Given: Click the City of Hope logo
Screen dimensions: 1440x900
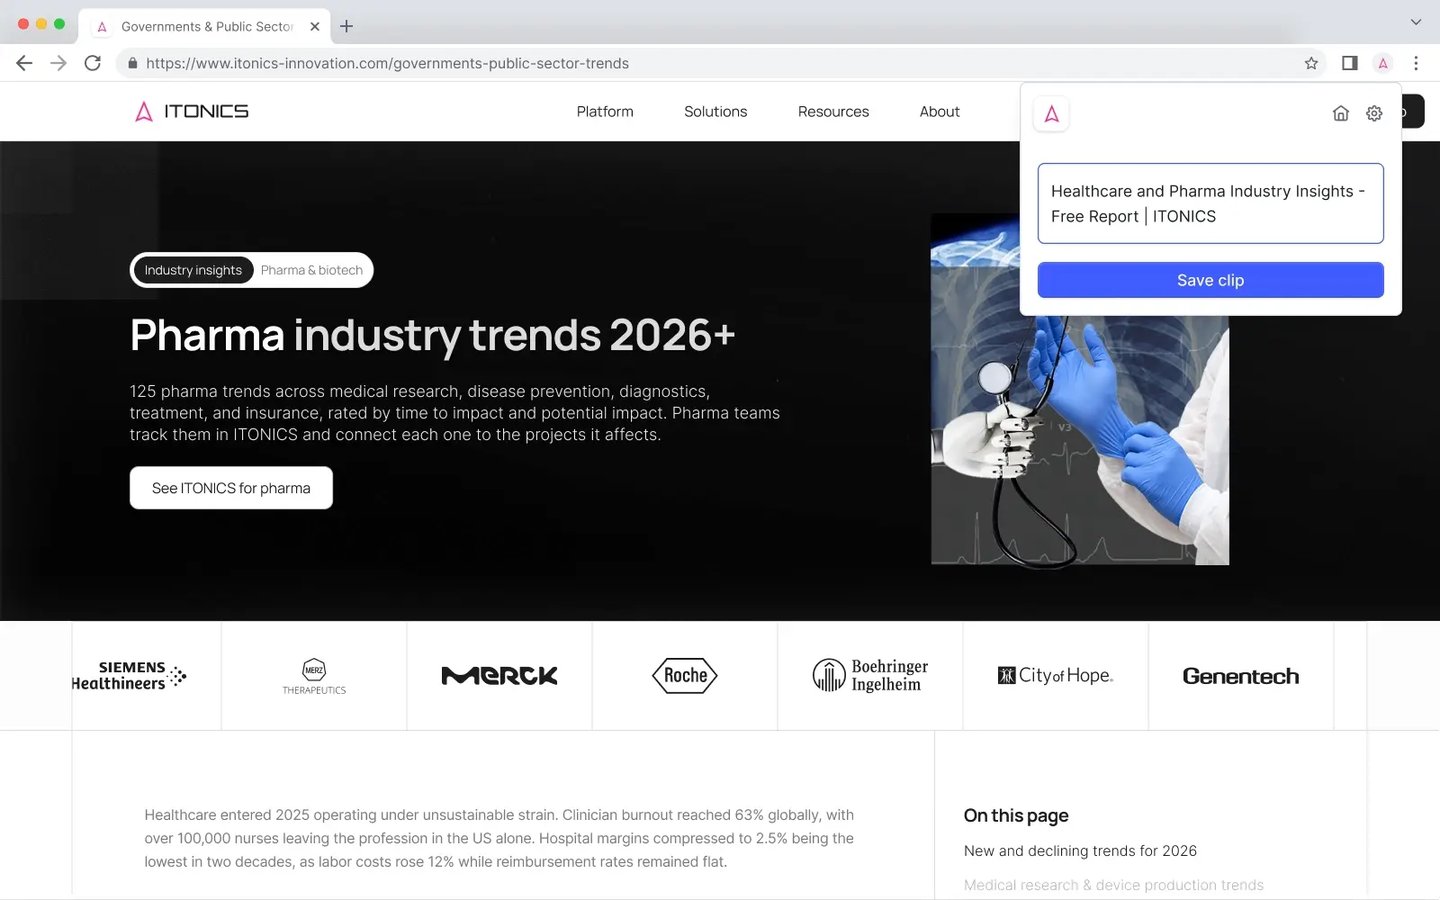Looking at the screenshot, I should (1055, 676).
